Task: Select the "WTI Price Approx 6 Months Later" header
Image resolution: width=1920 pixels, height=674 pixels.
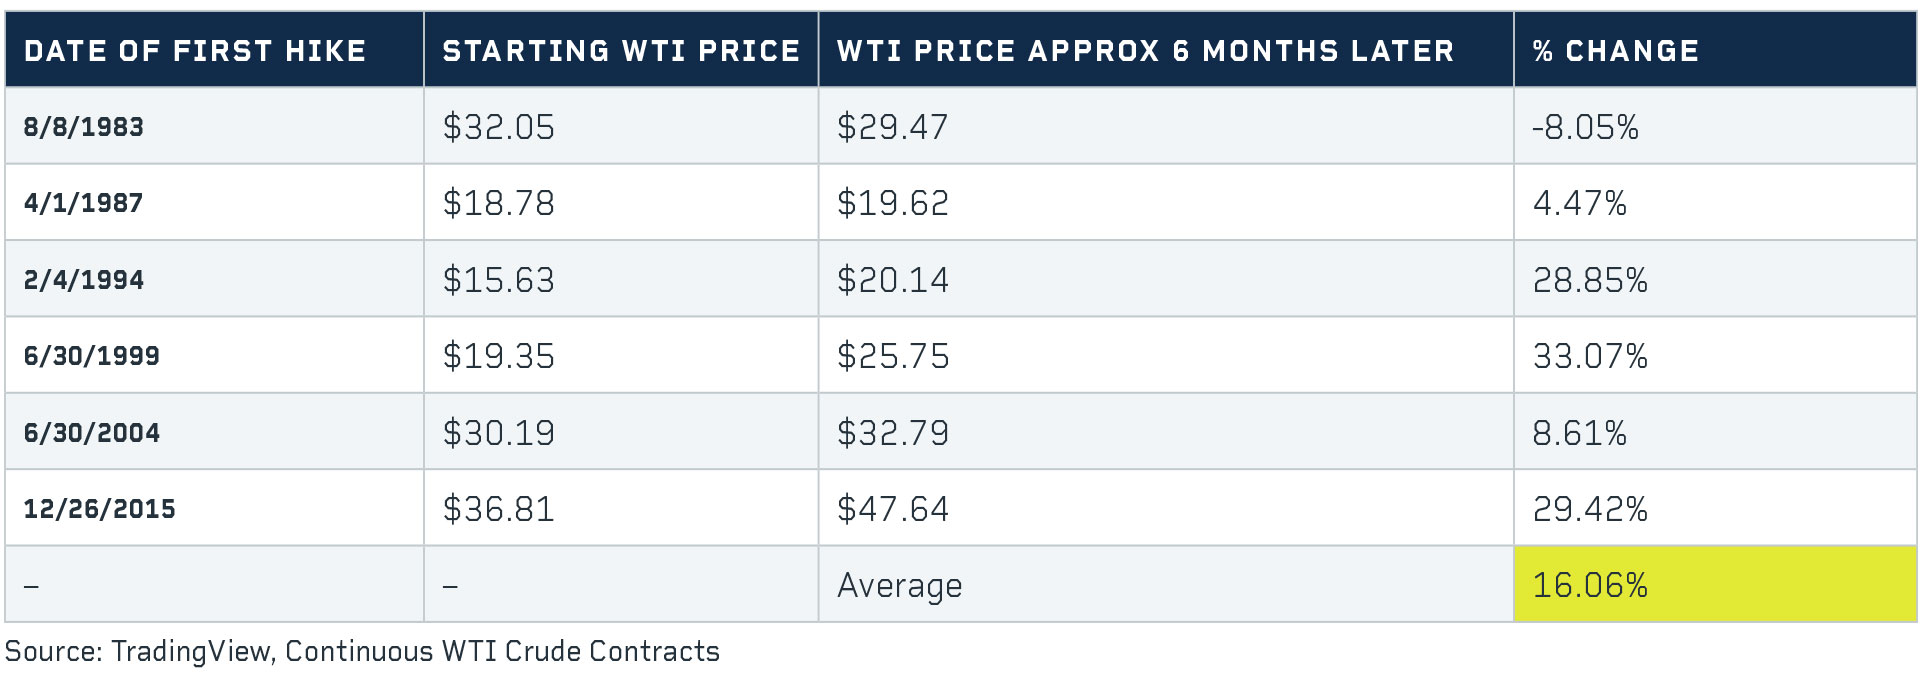Action: tap(1145, 51)
